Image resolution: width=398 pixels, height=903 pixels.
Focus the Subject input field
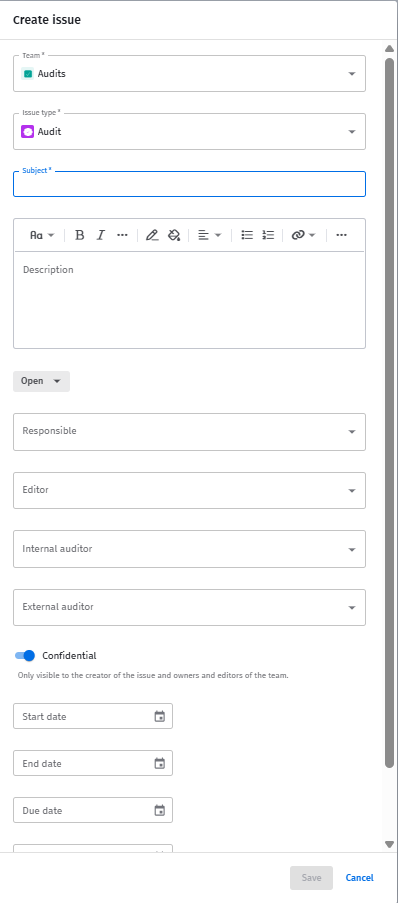coord(189,184)
